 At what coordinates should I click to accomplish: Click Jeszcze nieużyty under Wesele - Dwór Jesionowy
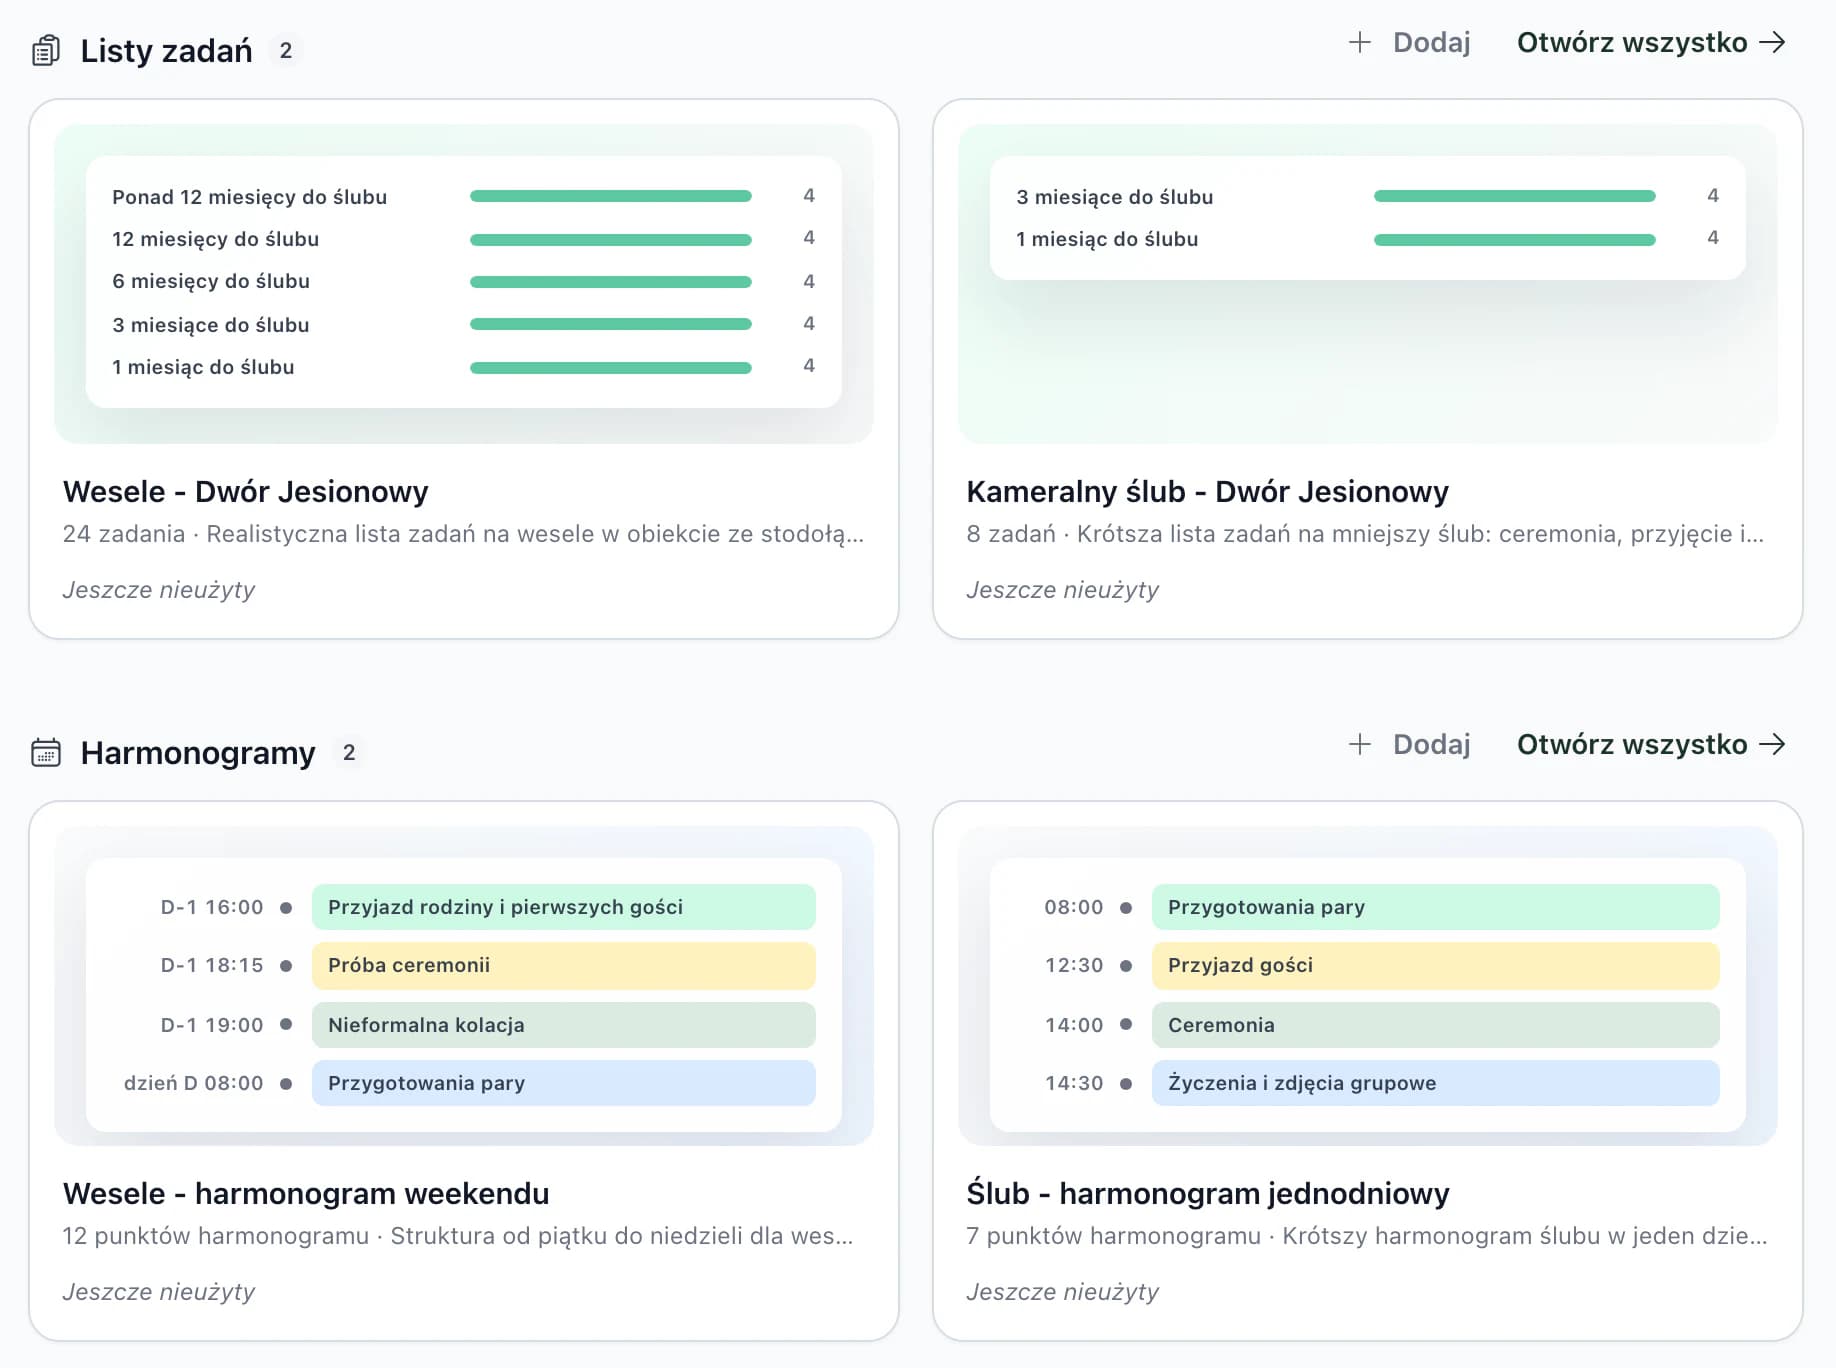point(159,590)
